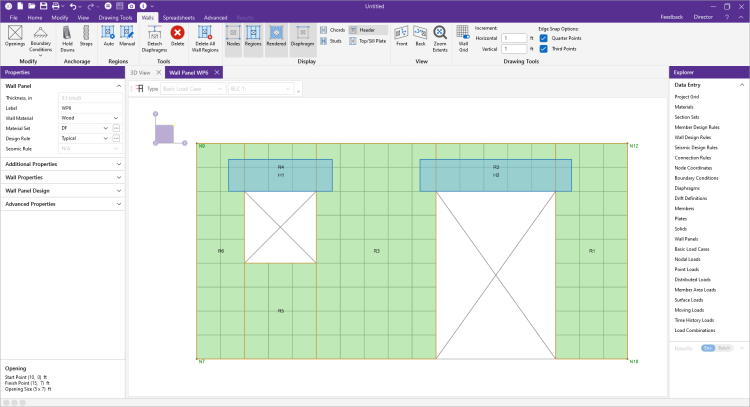
Task: Enable the Quarter Points snap checkbox
Action: coord(544,38)
